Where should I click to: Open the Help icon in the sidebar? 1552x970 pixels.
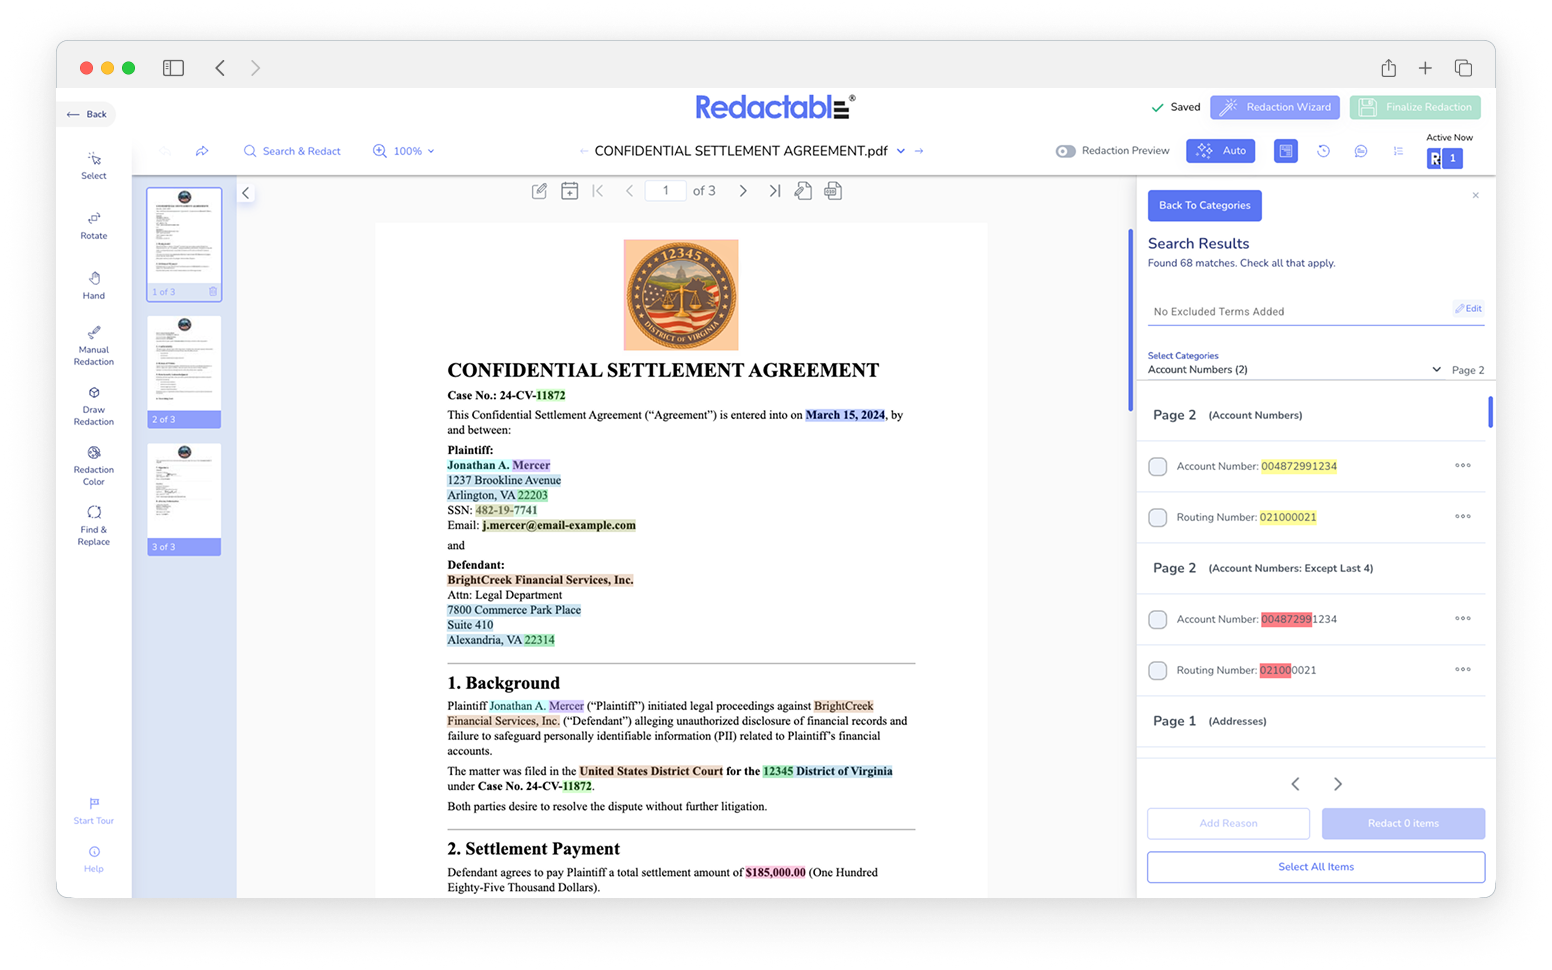coord(94,859)
